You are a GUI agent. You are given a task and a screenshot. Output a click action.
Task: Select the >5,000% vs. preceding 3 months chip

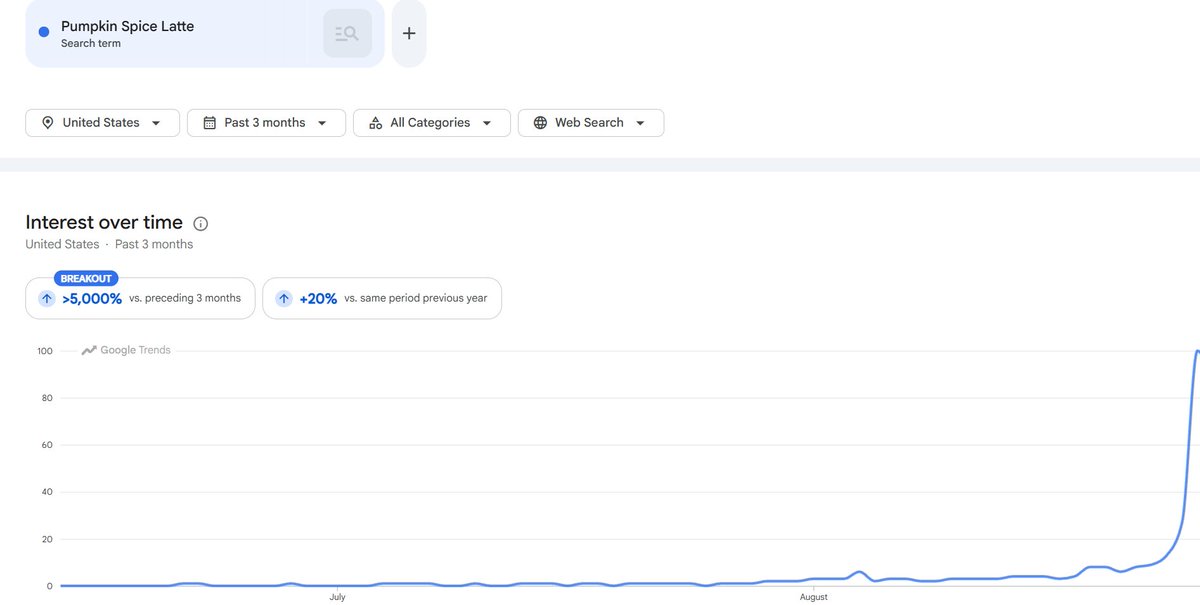pos(140,298)
